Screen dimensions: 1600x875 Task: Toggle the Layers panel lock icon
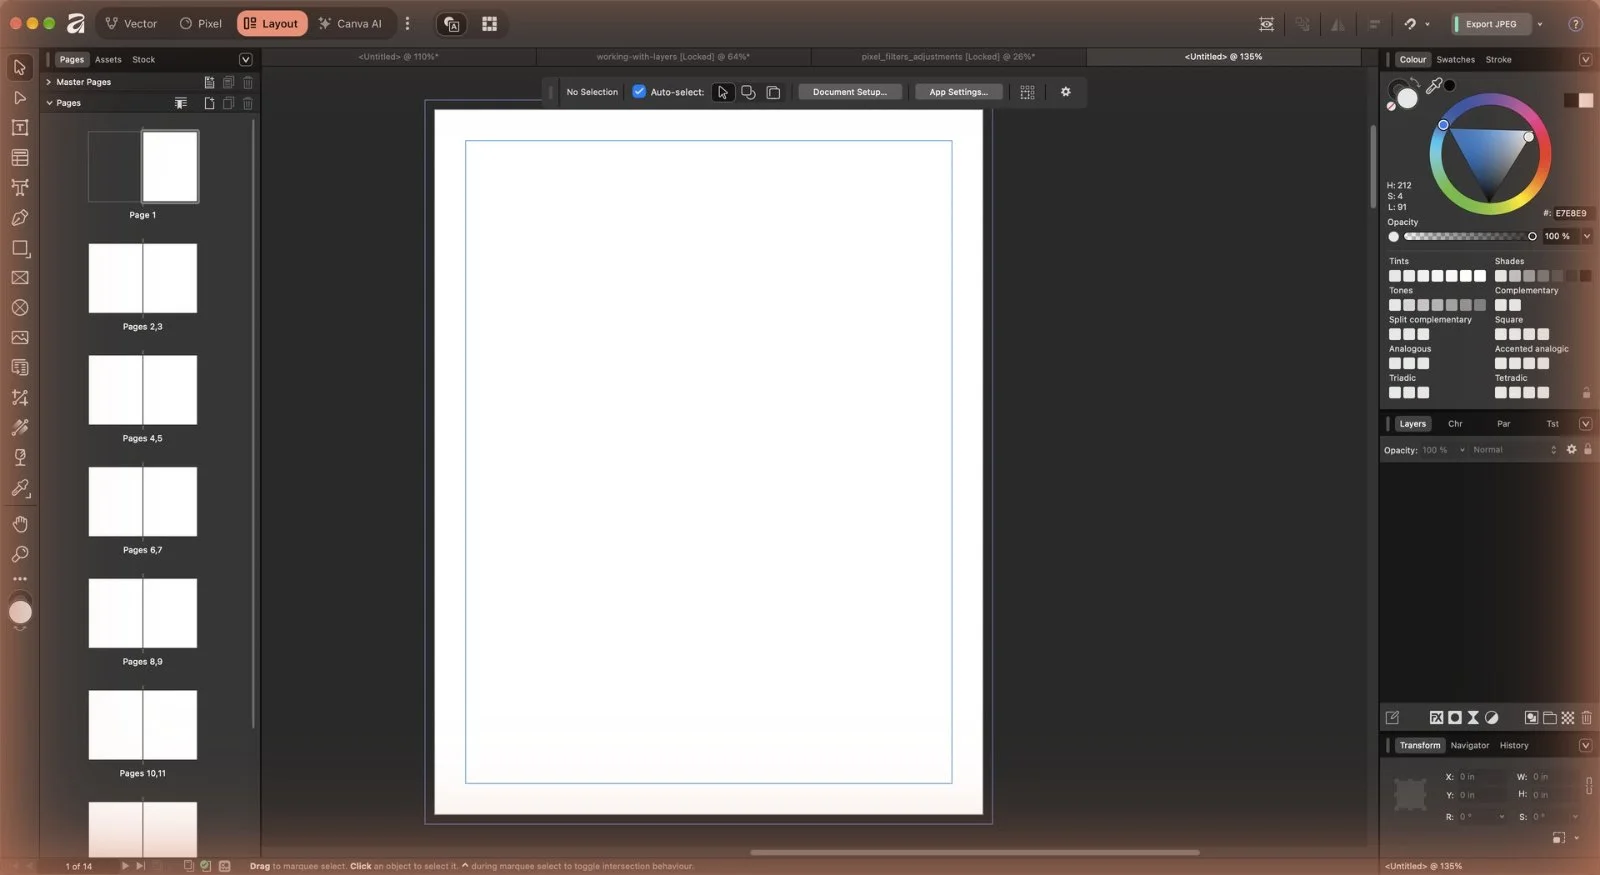click(1587, 450)
